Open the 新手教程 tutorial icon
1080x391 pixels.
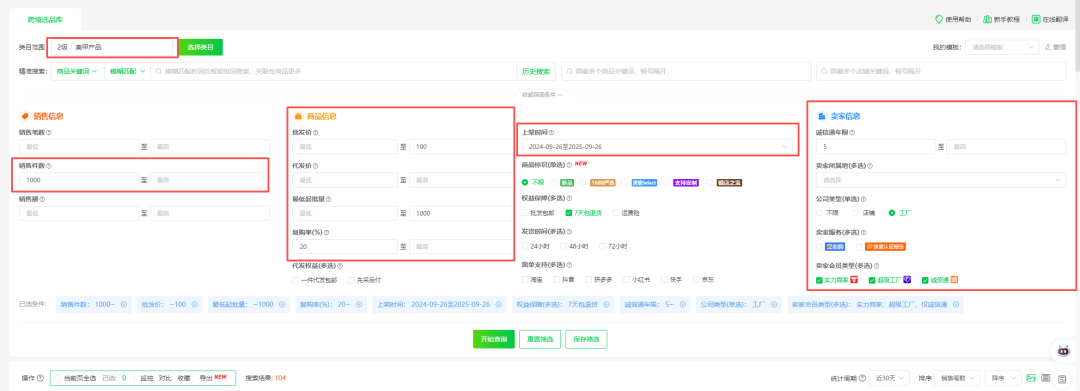click(x=988, y=19)
